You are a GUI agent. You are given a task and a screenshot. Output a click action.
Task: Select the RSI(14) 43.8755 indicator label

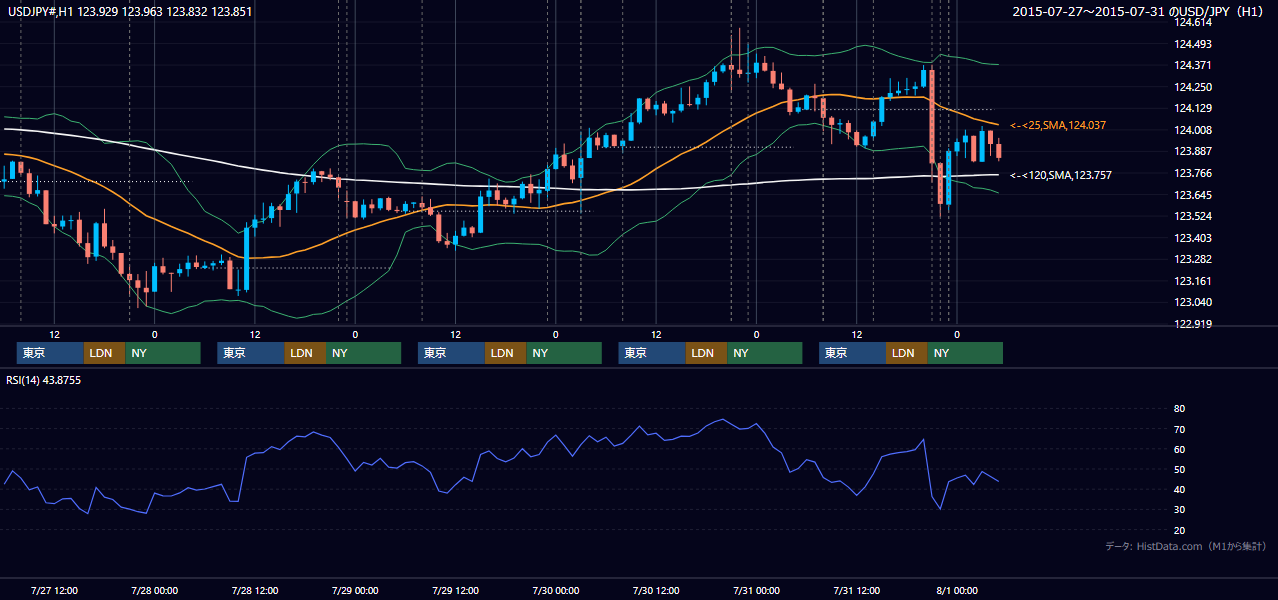[x=43, y=380]
